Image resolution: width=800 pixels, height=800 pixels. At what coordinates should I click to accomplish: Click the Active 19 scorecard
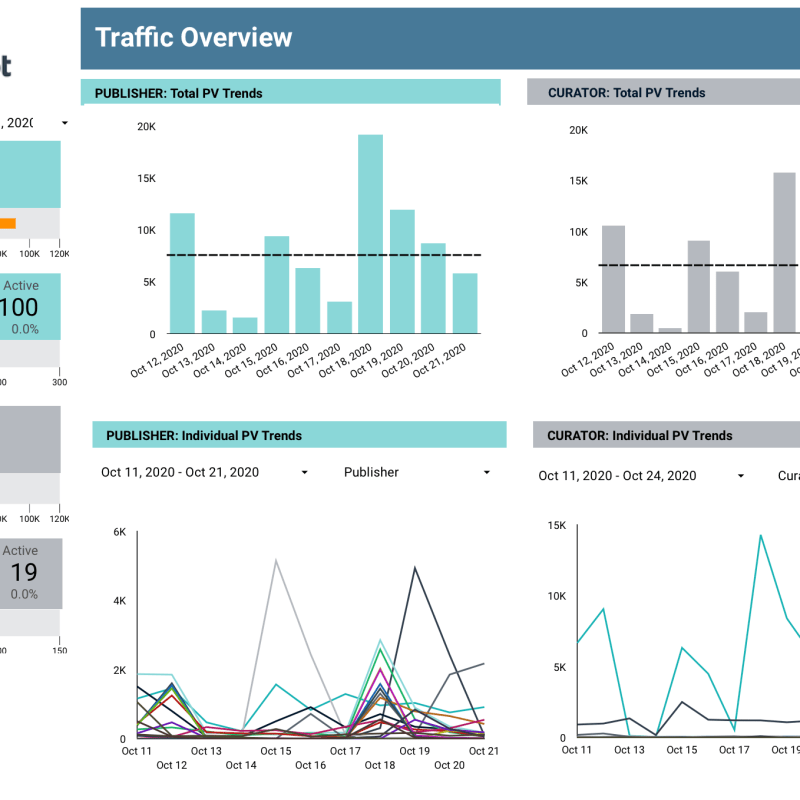tap(30, 572)
